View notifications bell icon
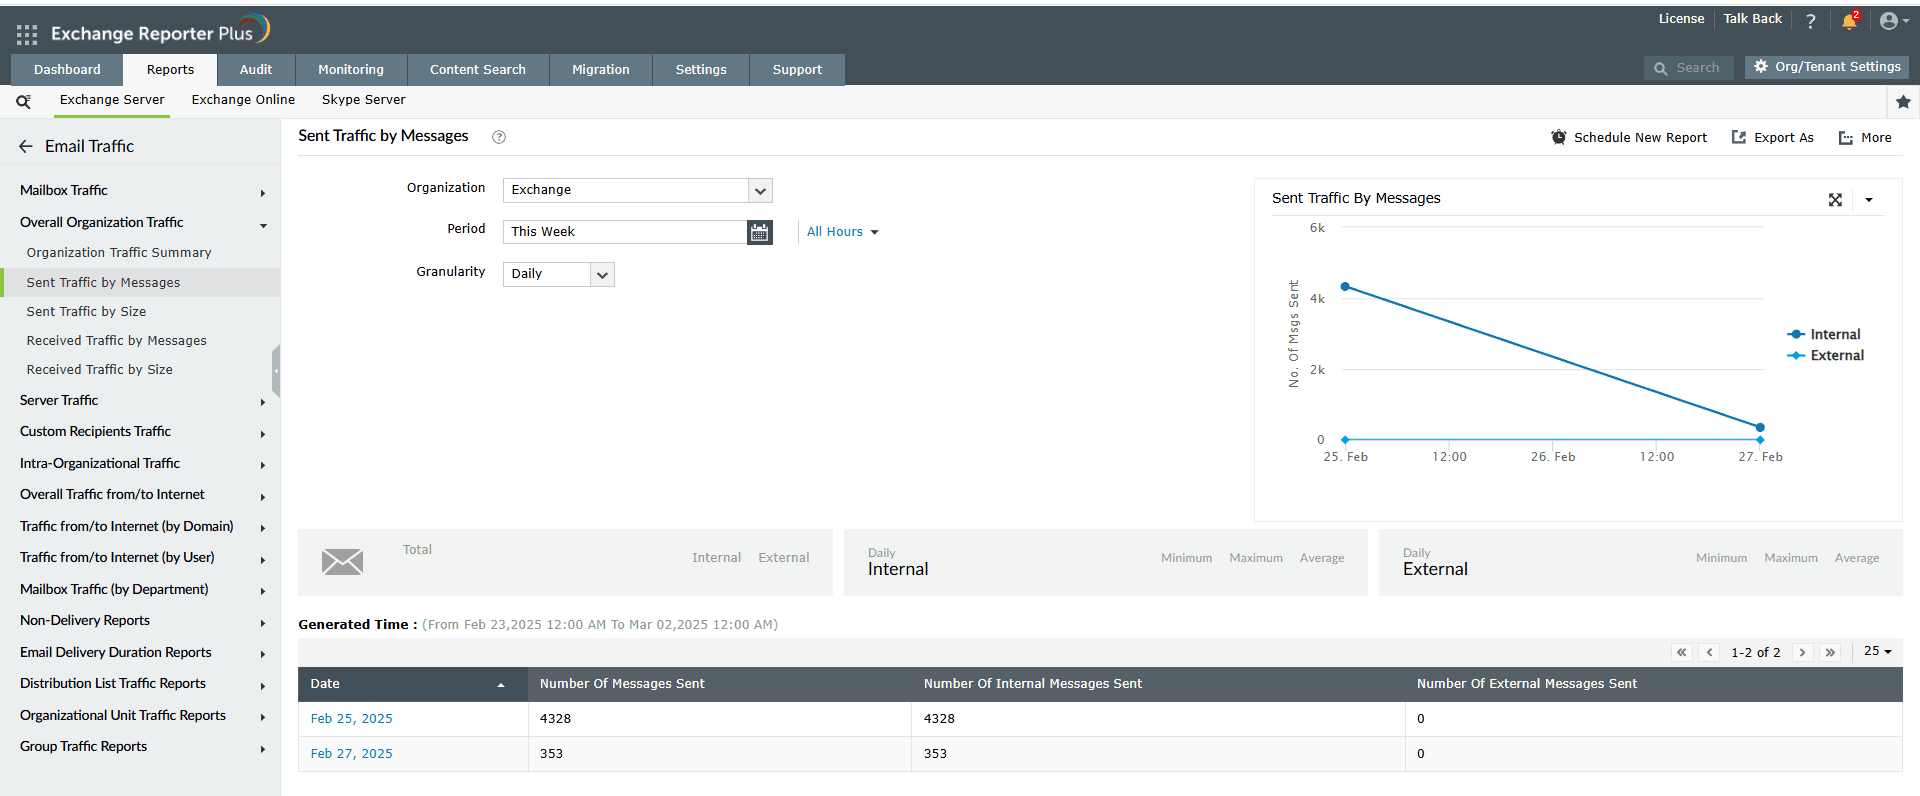1920x796 pixels. tap(1849, 21)
